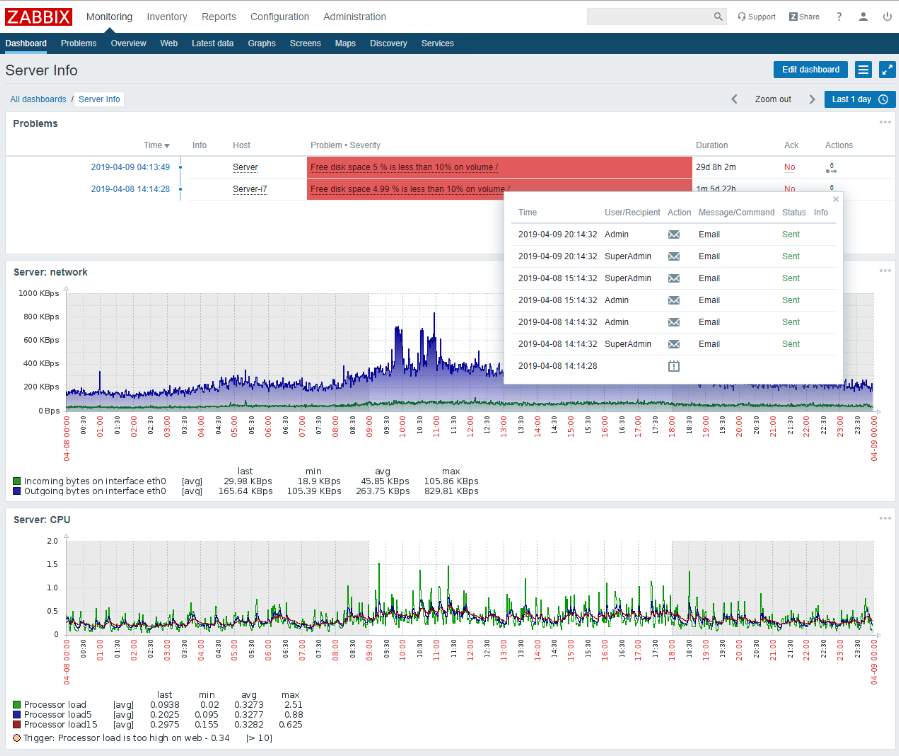The height and width of the screenshot is (756, 899).
Task: Open the All dashboards breadcrumb link
Action: tap(38, 99)
